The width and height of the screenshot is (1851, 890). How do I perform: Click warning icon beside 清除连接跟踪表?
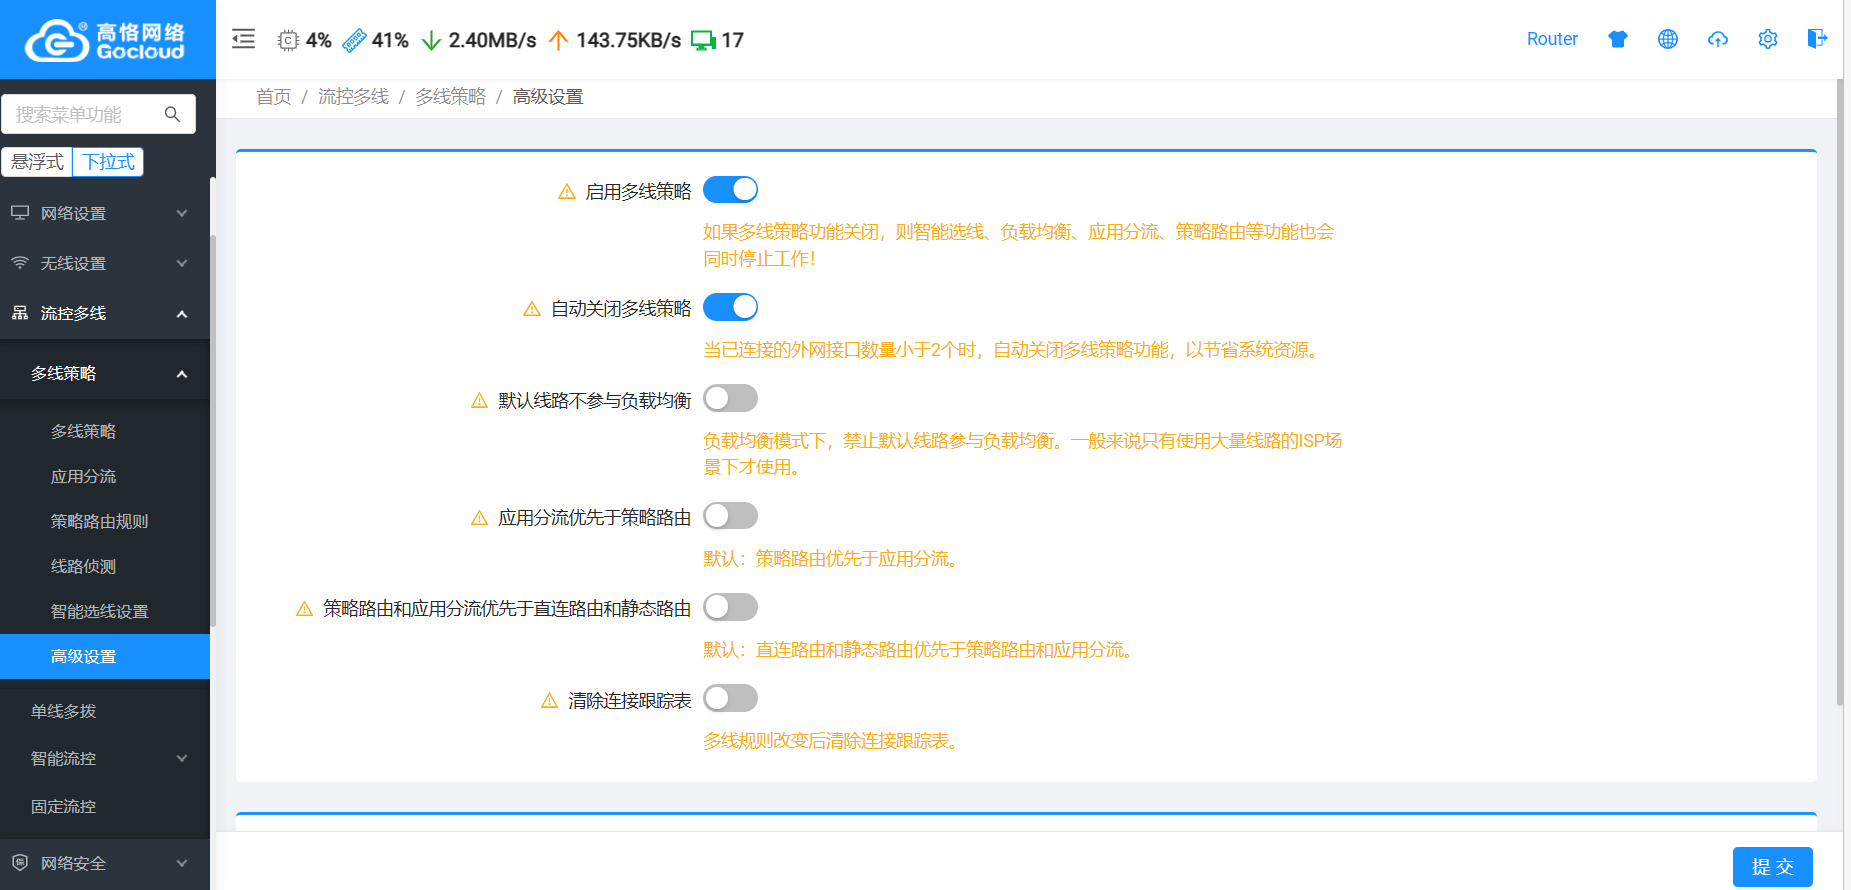[549, 700]
